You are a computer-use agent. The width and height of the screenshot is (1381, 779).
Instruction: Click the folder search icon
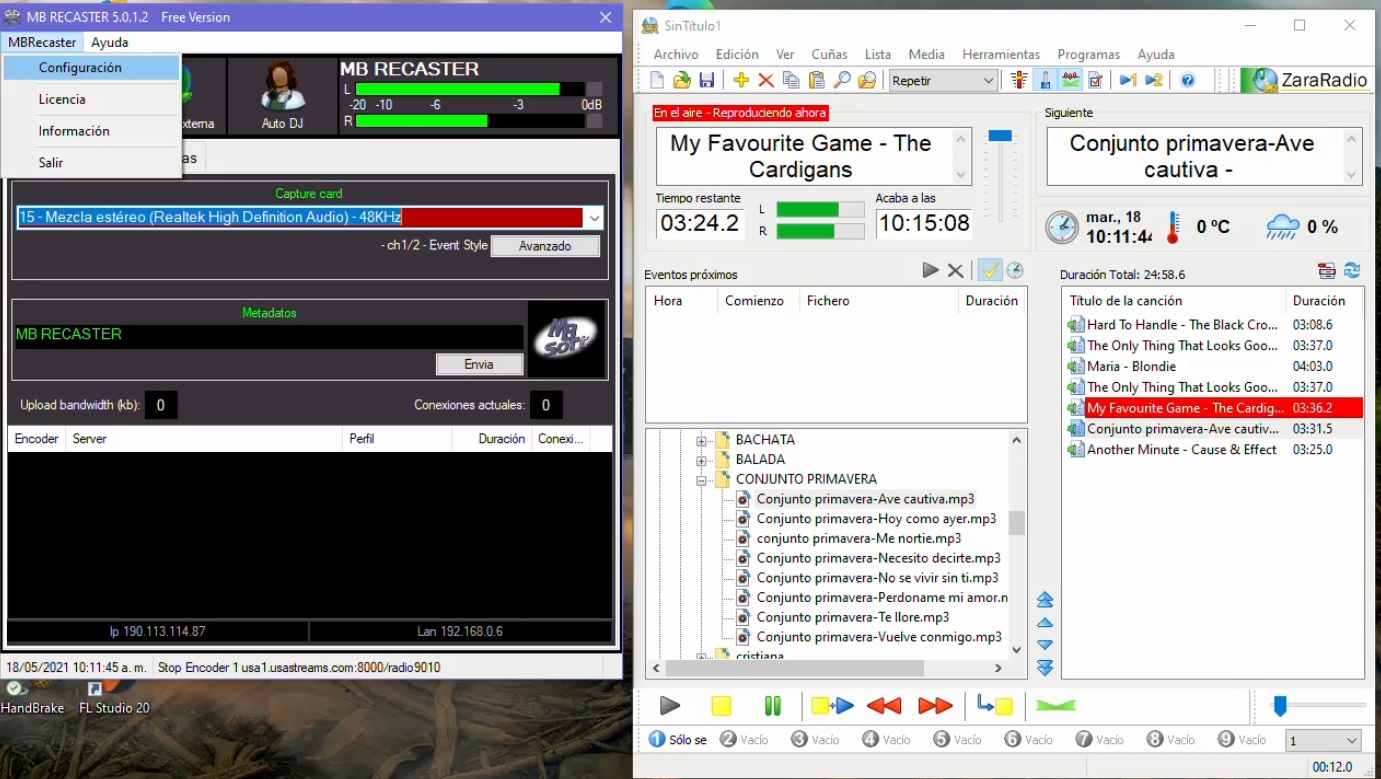point(867,80)
